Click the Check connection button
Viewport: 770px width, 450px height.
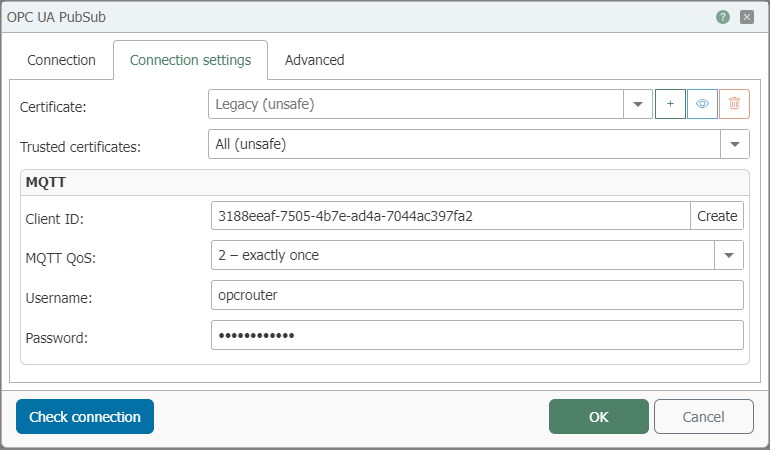tap(85, 417)
